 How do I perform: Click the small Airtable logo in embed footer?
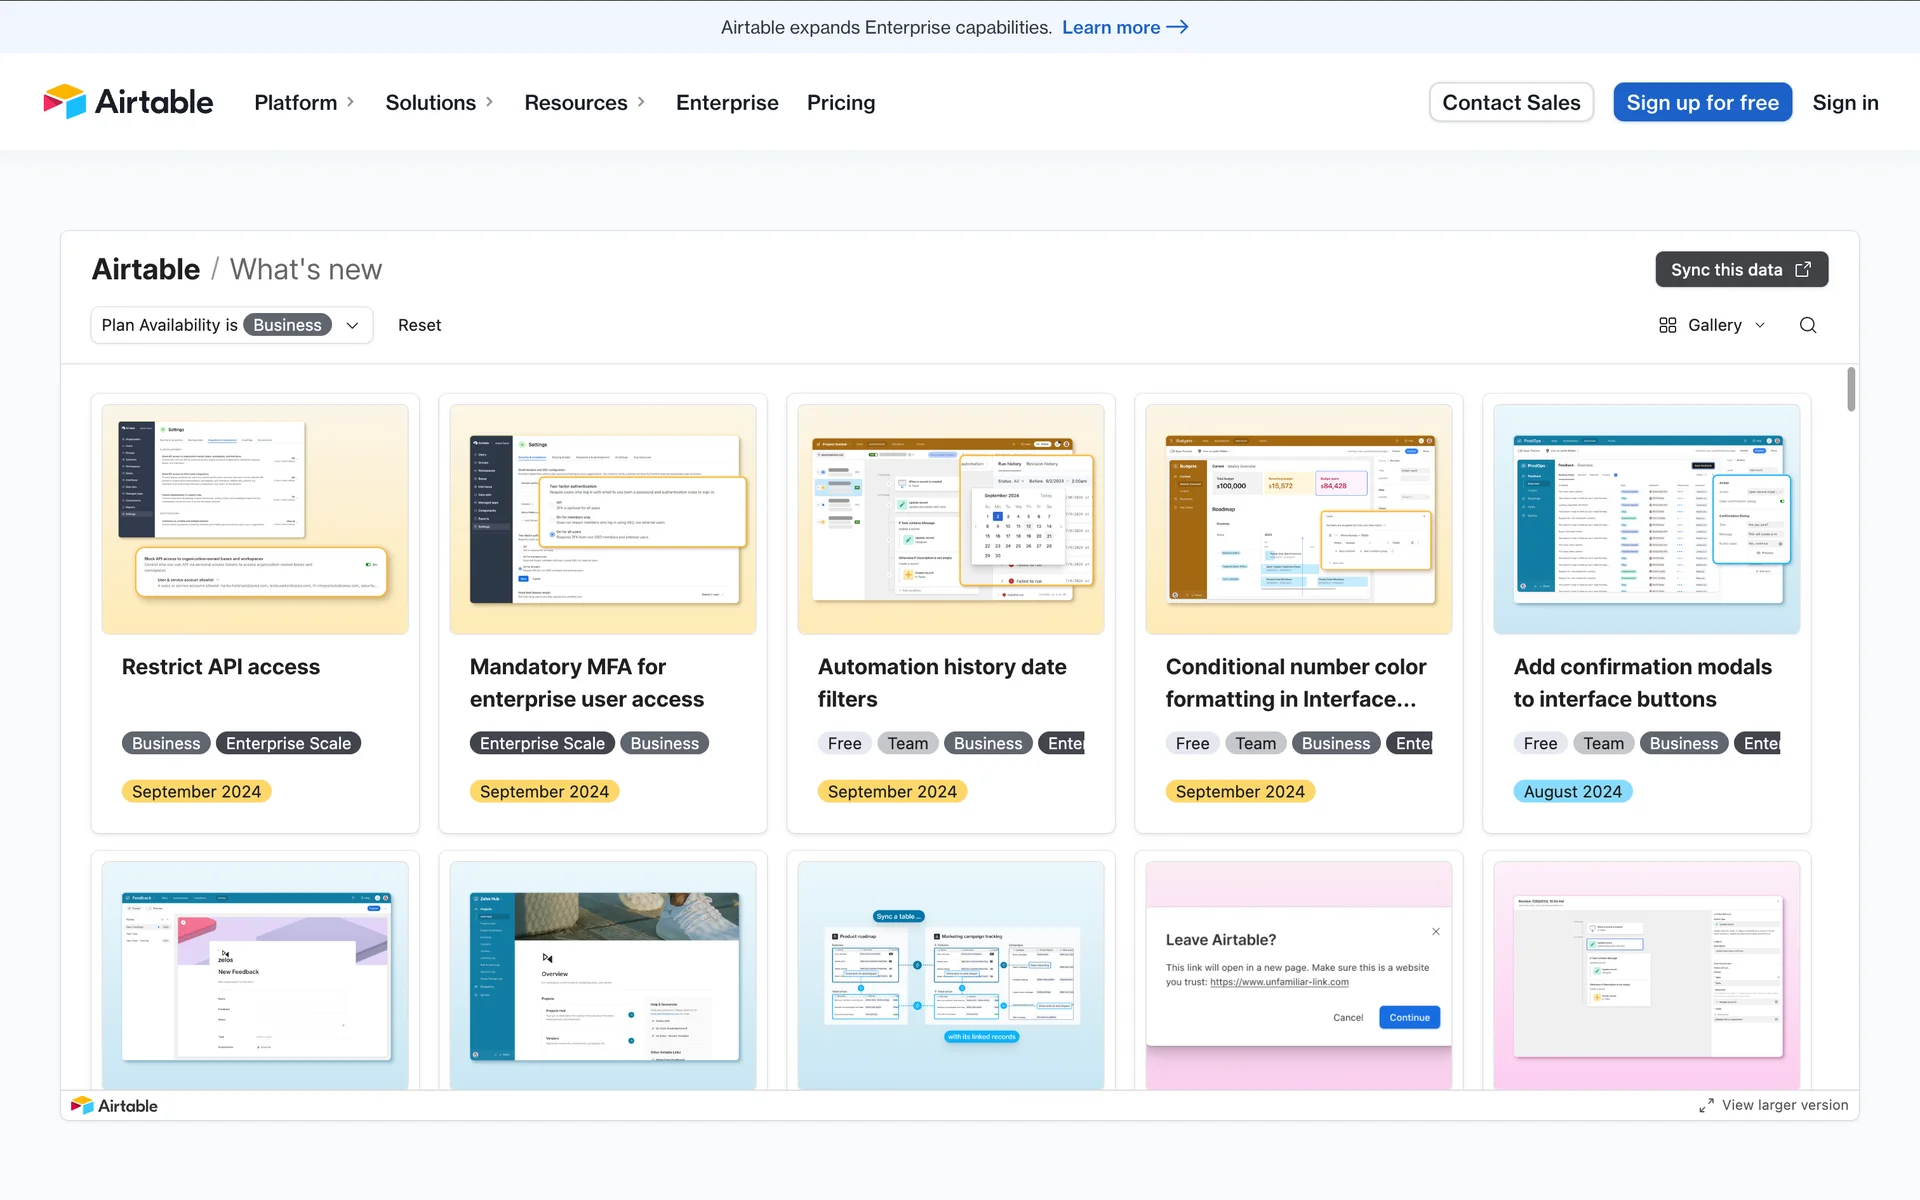[114, 1106]
